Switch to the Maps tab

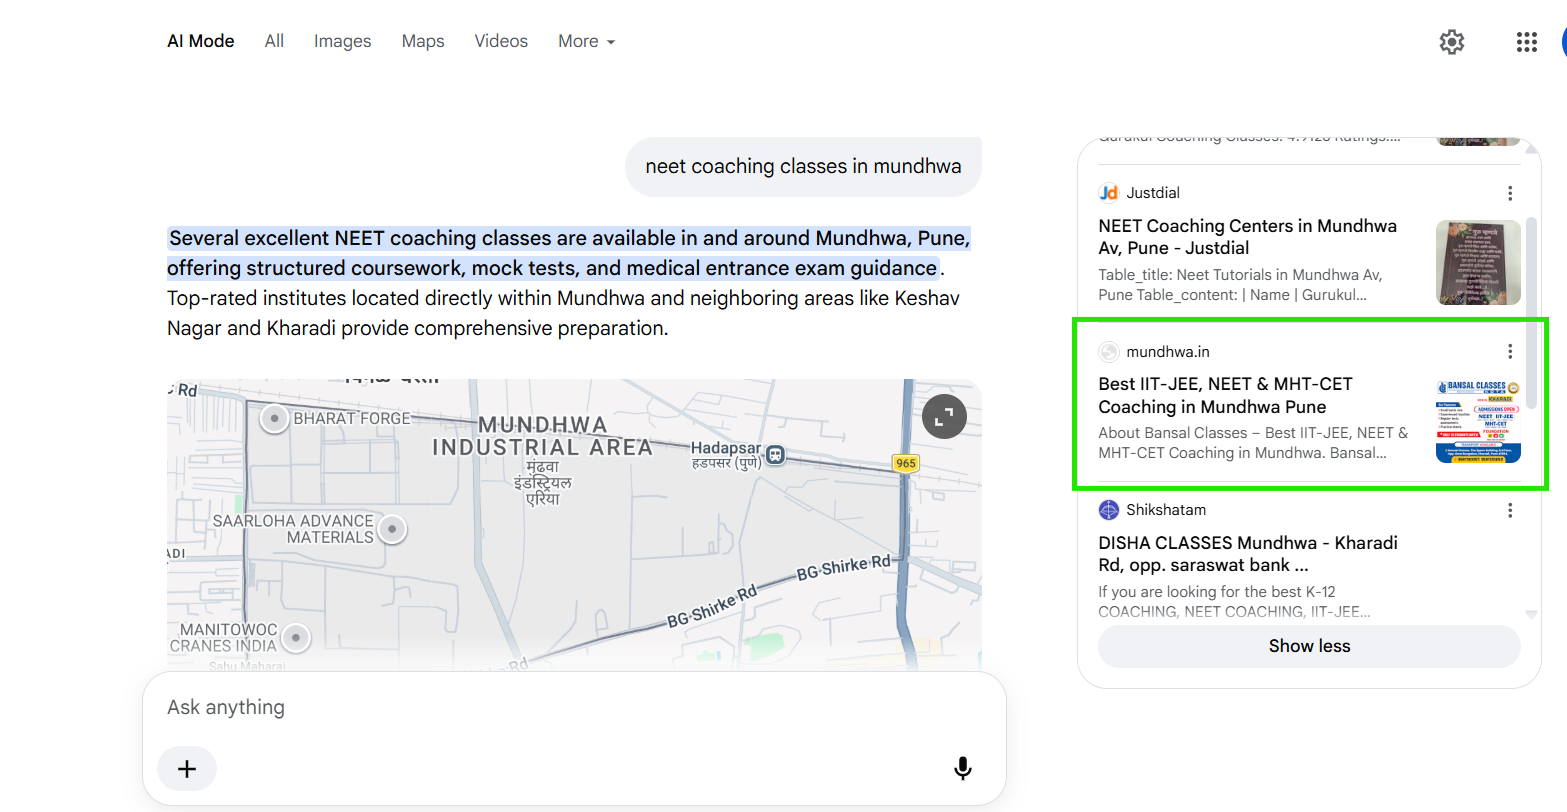tap(423, 41)
